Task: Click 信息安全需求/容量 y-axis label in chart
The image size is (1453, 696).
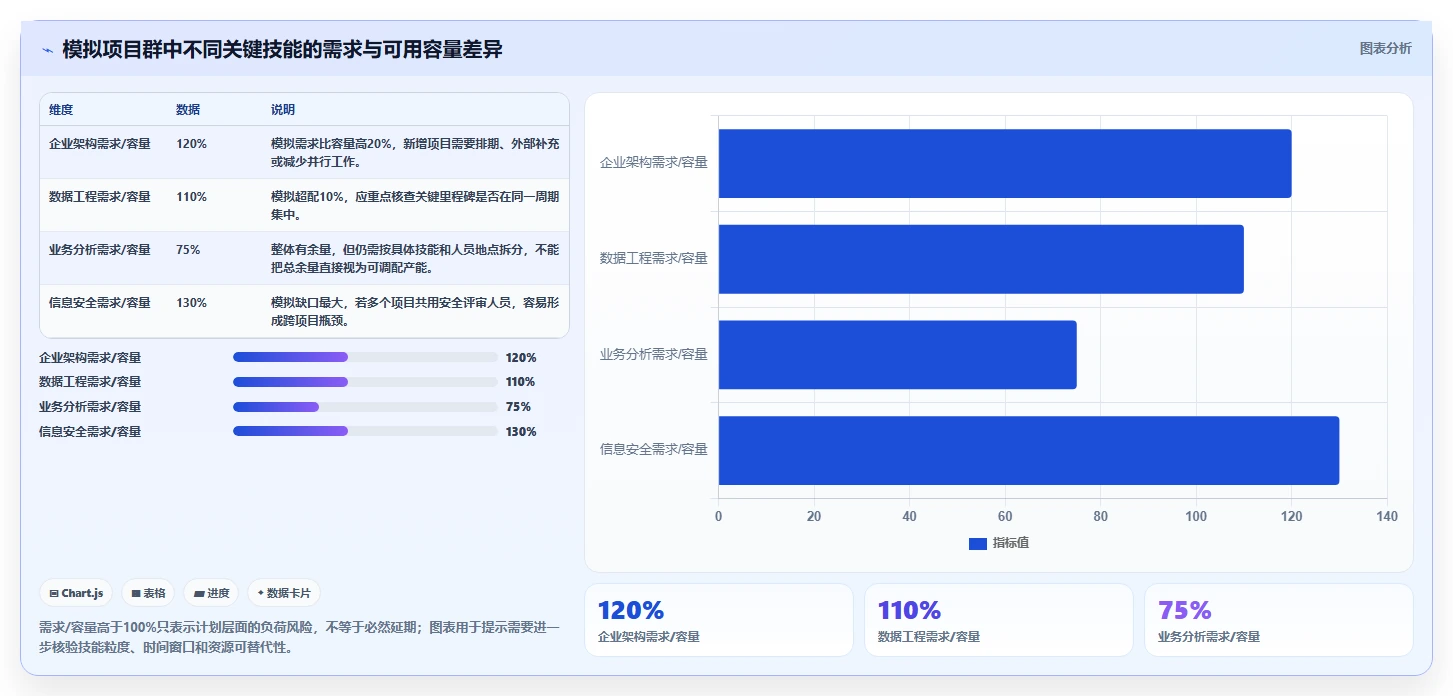Action: point(654,450)
